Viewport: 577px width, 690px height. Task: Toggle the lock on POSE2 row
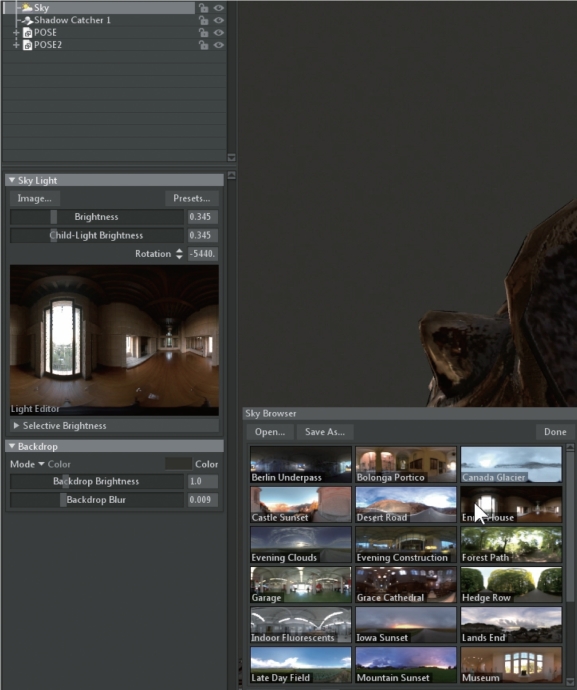(x=203, y=45)
